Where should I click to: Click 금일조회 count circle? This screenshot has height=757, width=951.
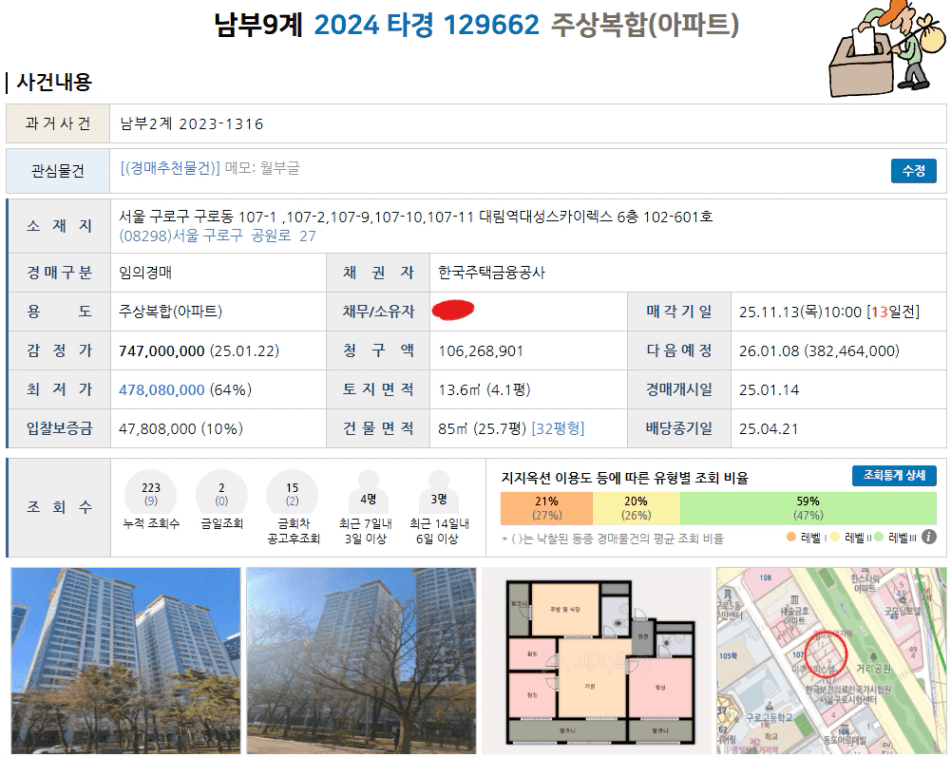click(x=221, y=494)
